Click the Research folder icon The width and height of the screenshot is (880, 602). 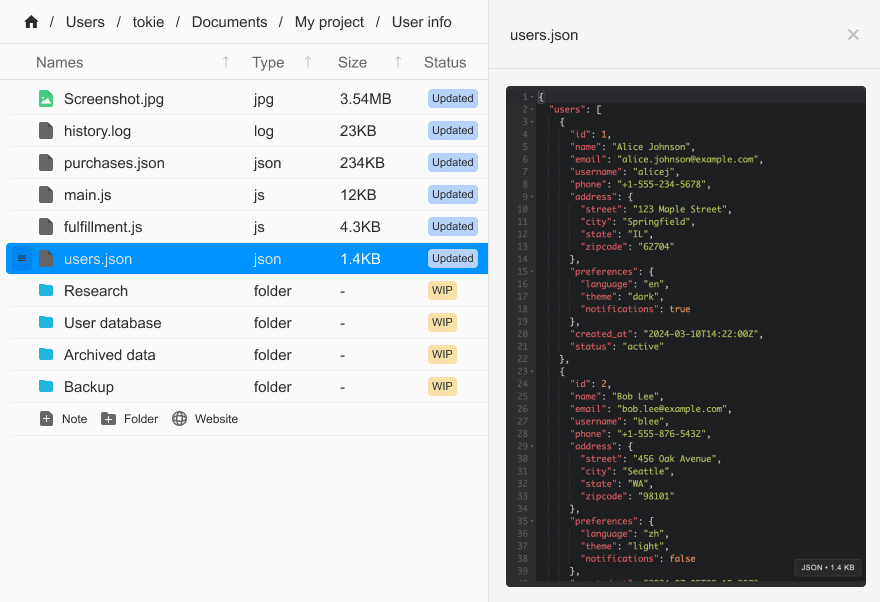pos(46,291)
